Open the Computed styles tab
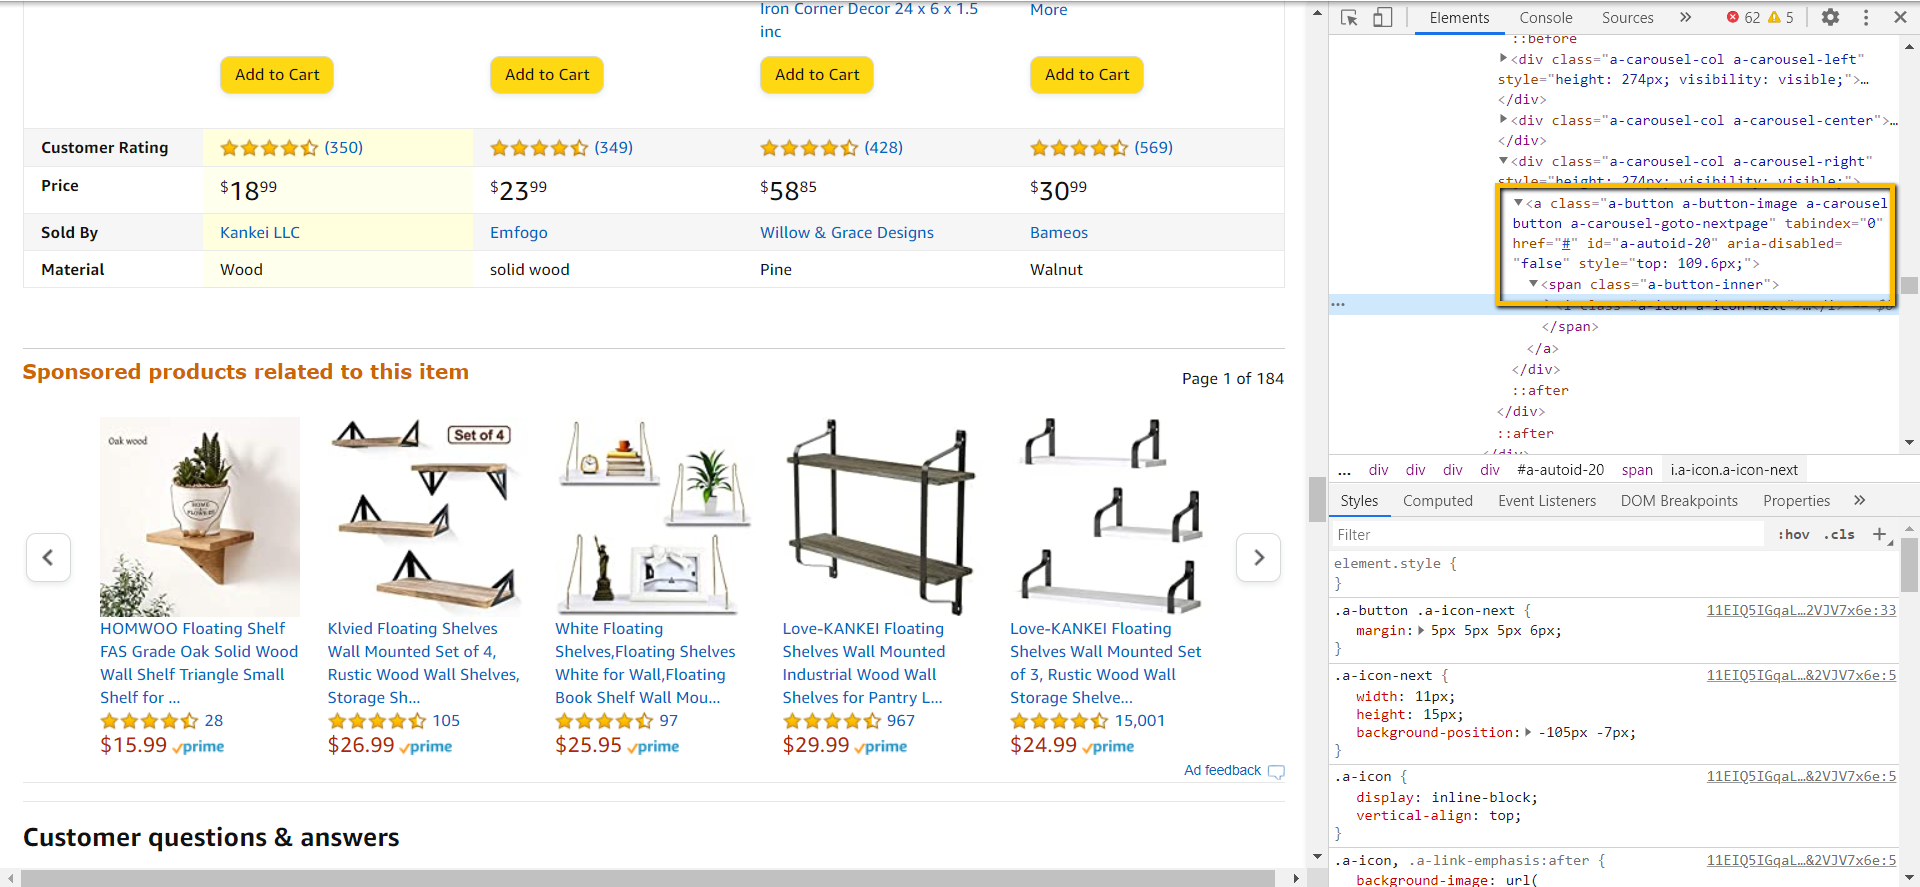This screenshot has width=1920, height=887. [x=1437, y=501]
